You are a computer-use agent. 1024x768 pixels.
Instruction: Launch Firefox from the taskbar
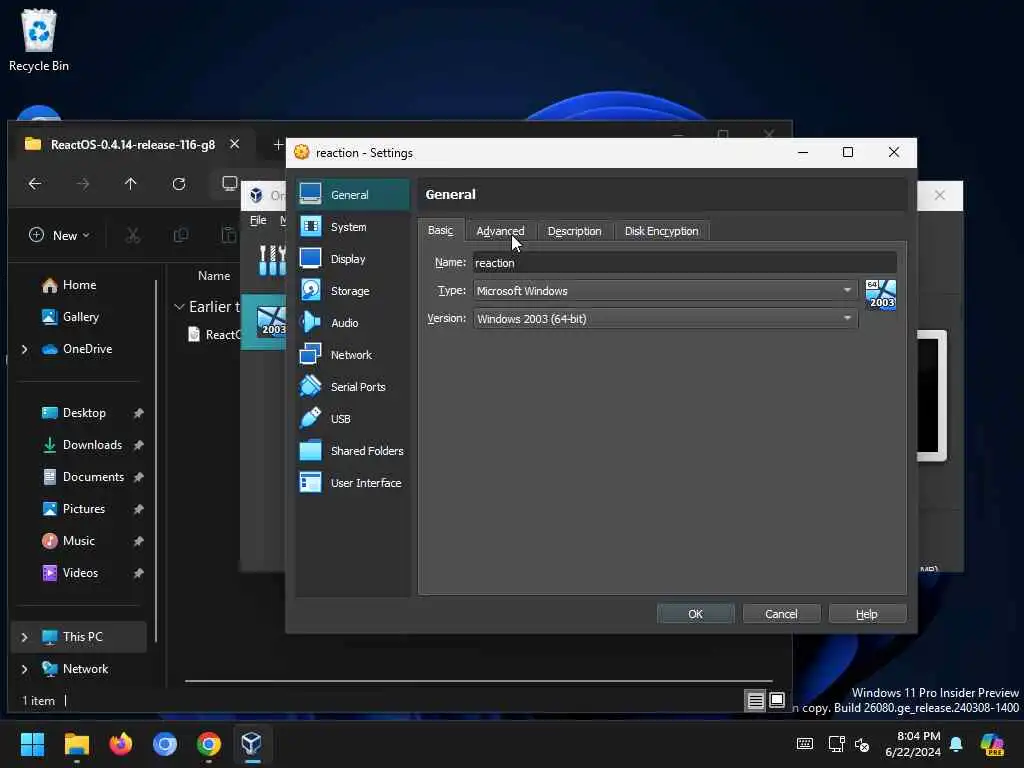121,744
